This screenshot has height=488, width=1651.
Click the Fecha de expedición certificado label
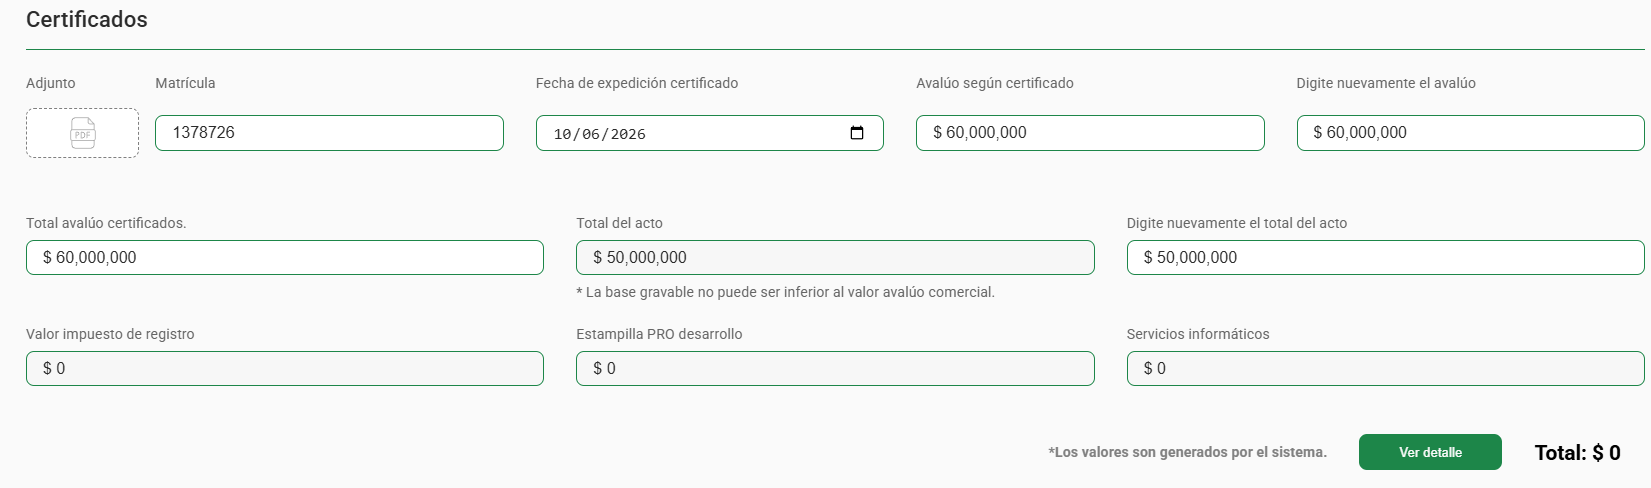pos(637,83)
